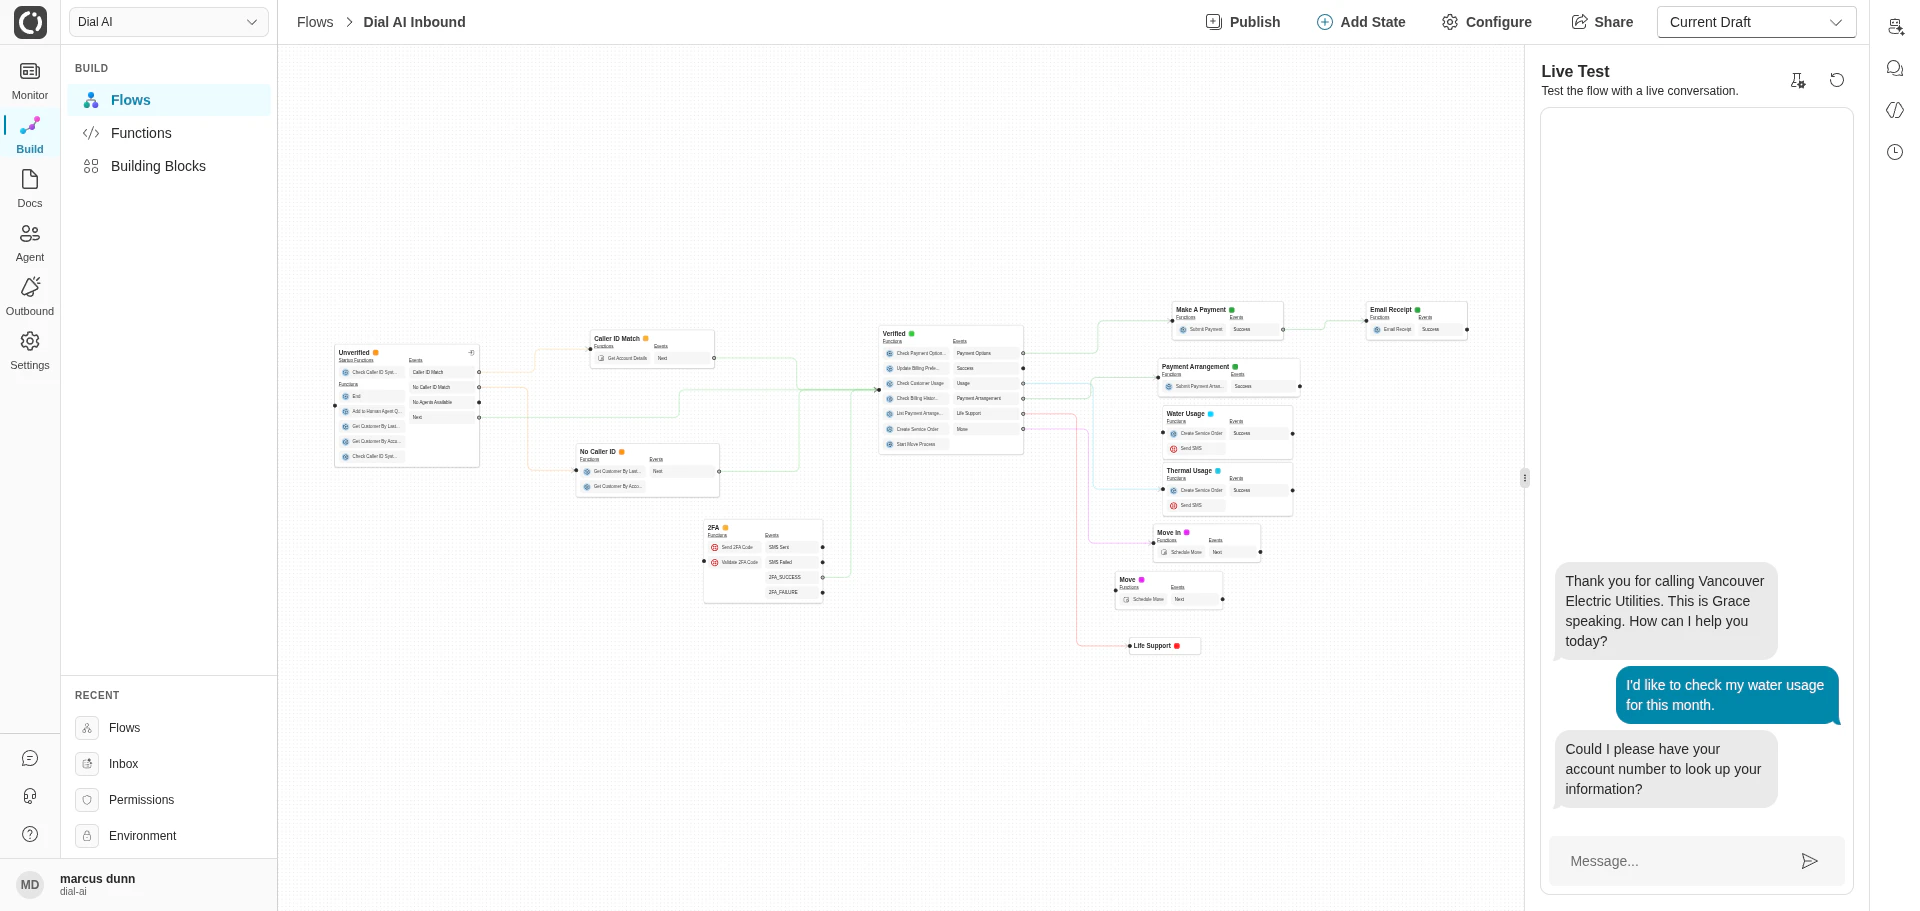
Task: Select the Payment Arrangement node title
Action: click(x=1196, y=367)
